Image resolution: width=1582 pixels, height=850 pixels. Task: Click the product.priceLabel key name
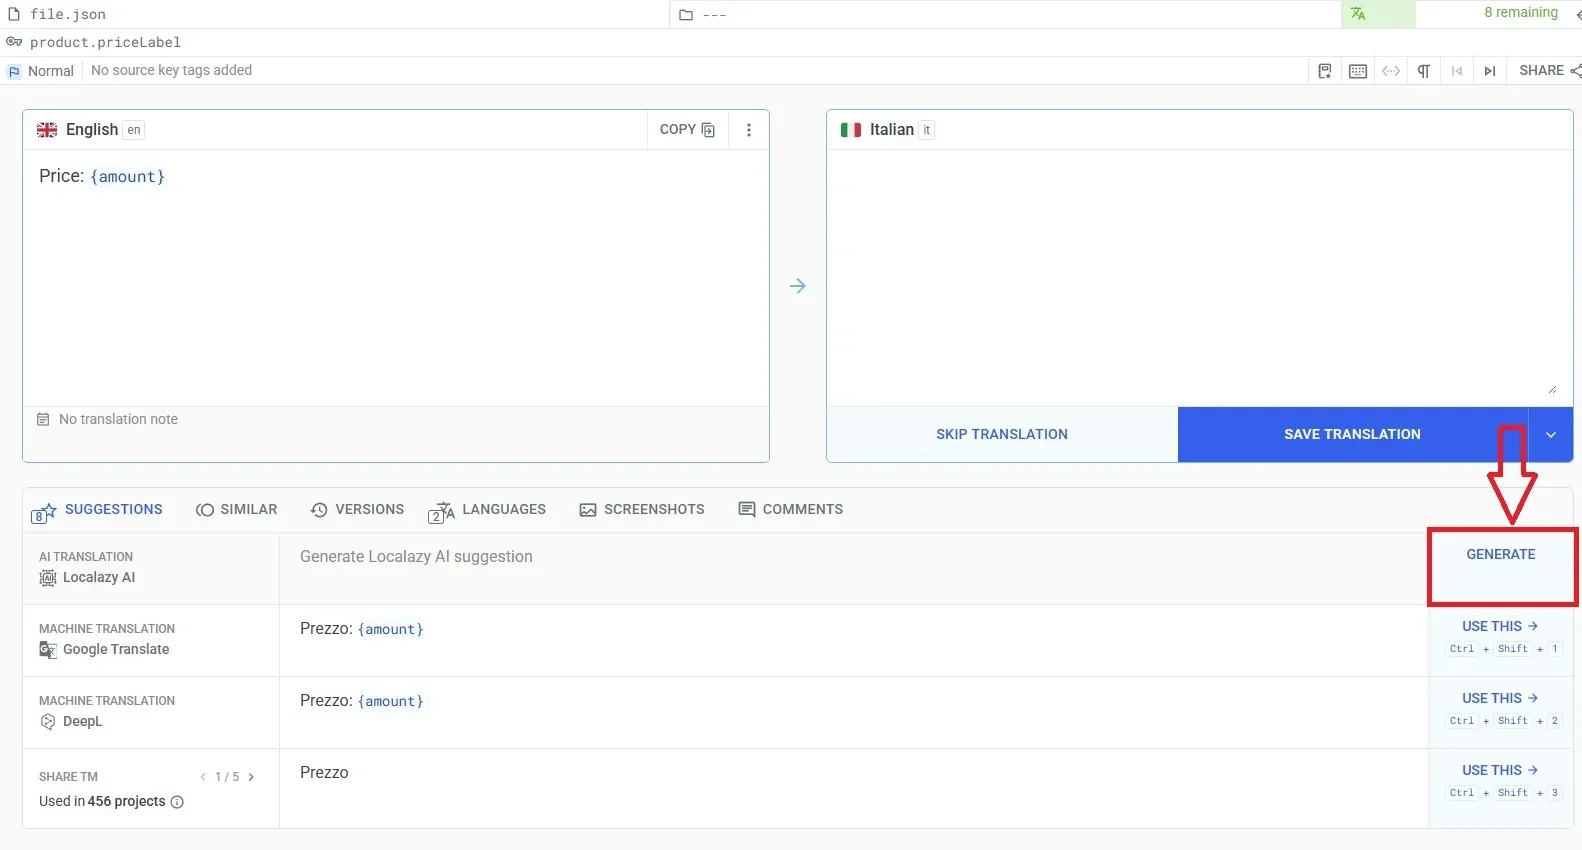(105, 42)
